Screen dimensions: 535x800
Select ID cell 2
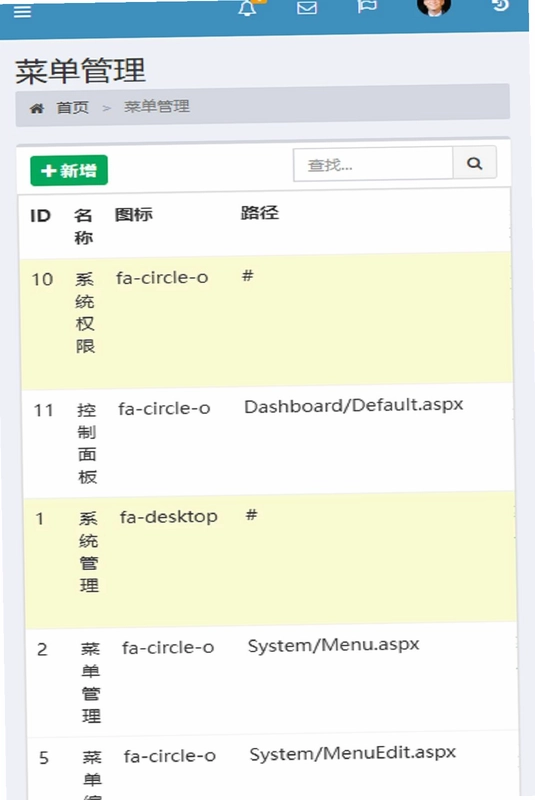point(42,649)
